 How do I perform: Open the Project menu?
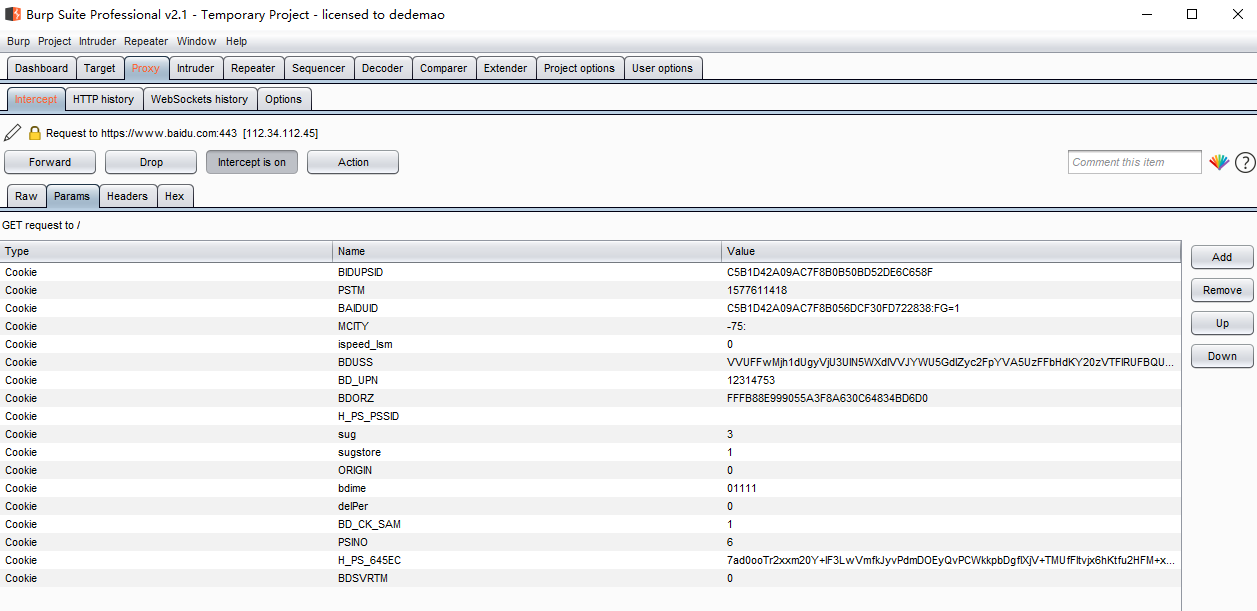(55, 41)
